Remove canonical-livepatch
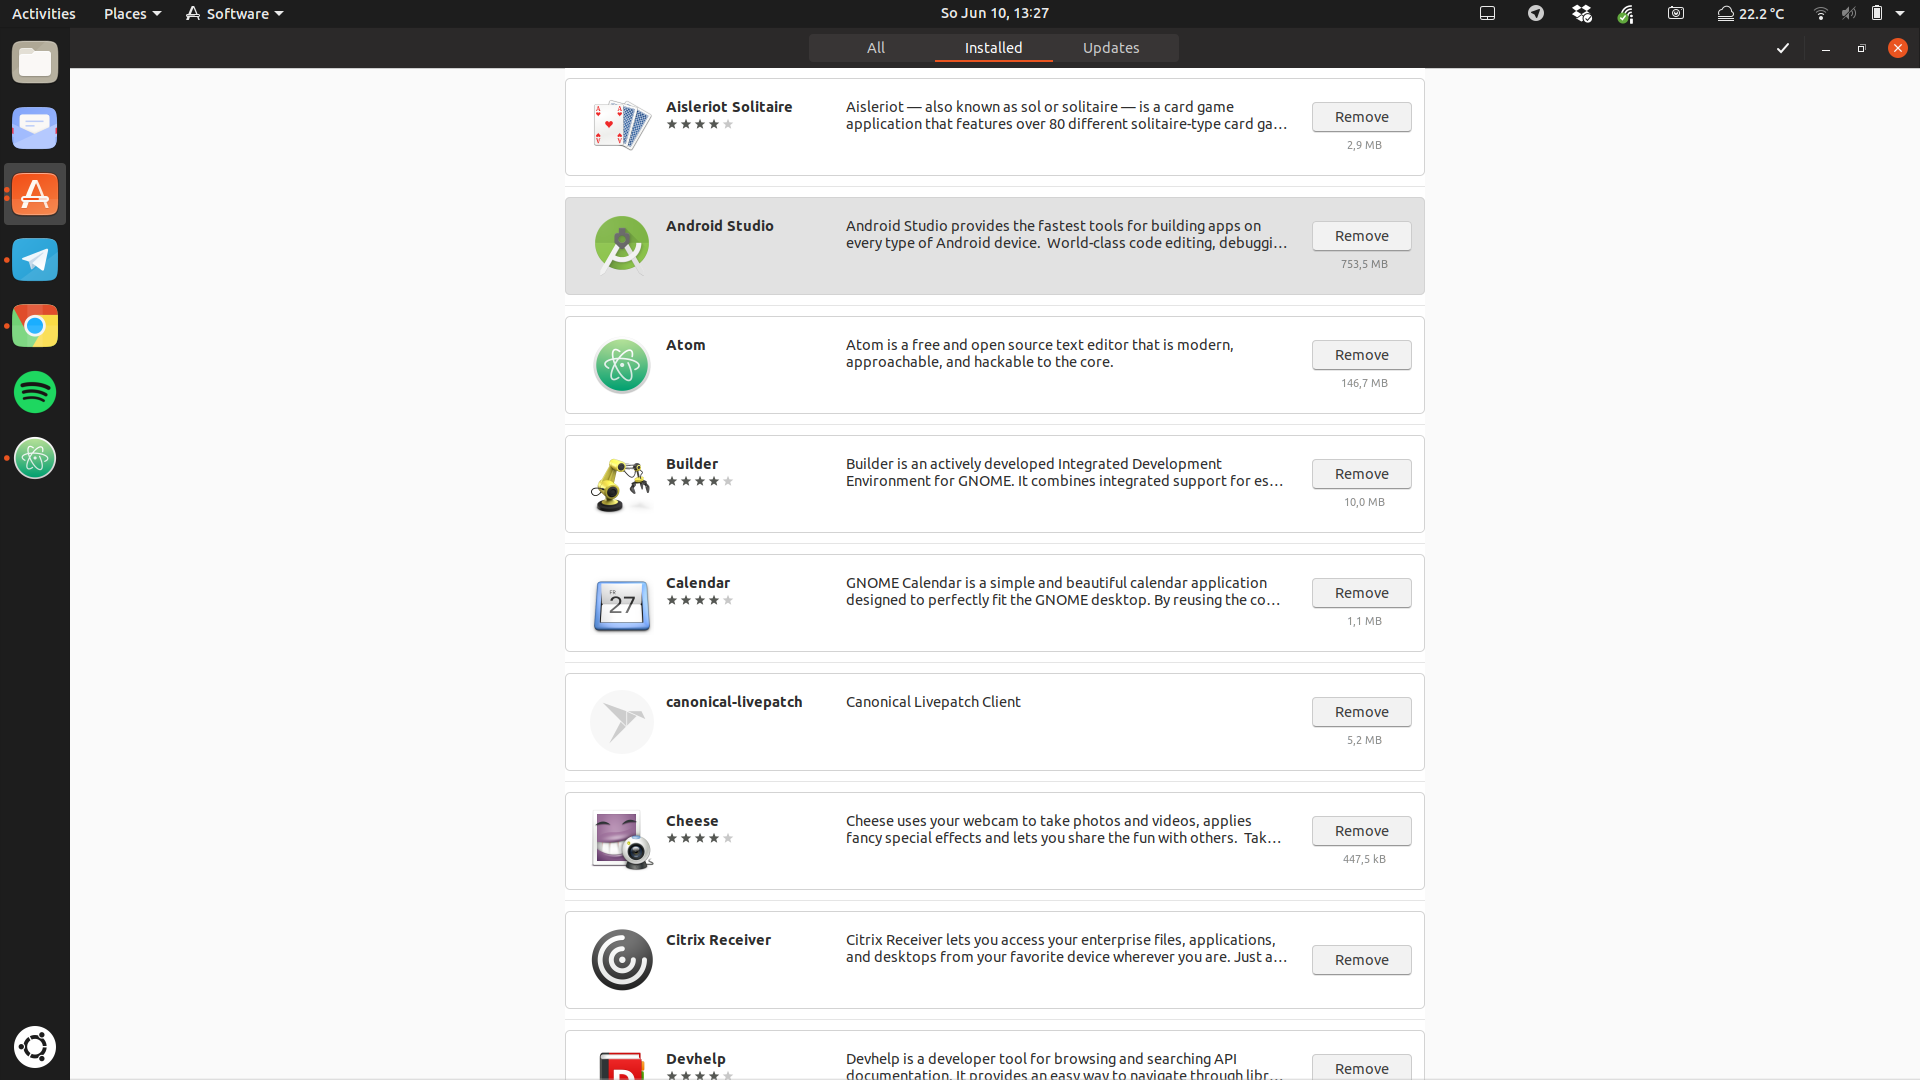The image size is (1920, 1080). 1361,712
